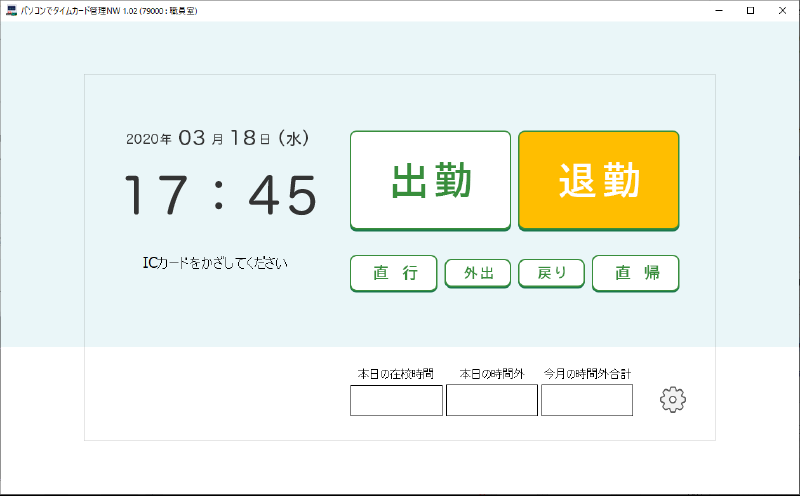Open settings with the gear icon

pos(672,400)
